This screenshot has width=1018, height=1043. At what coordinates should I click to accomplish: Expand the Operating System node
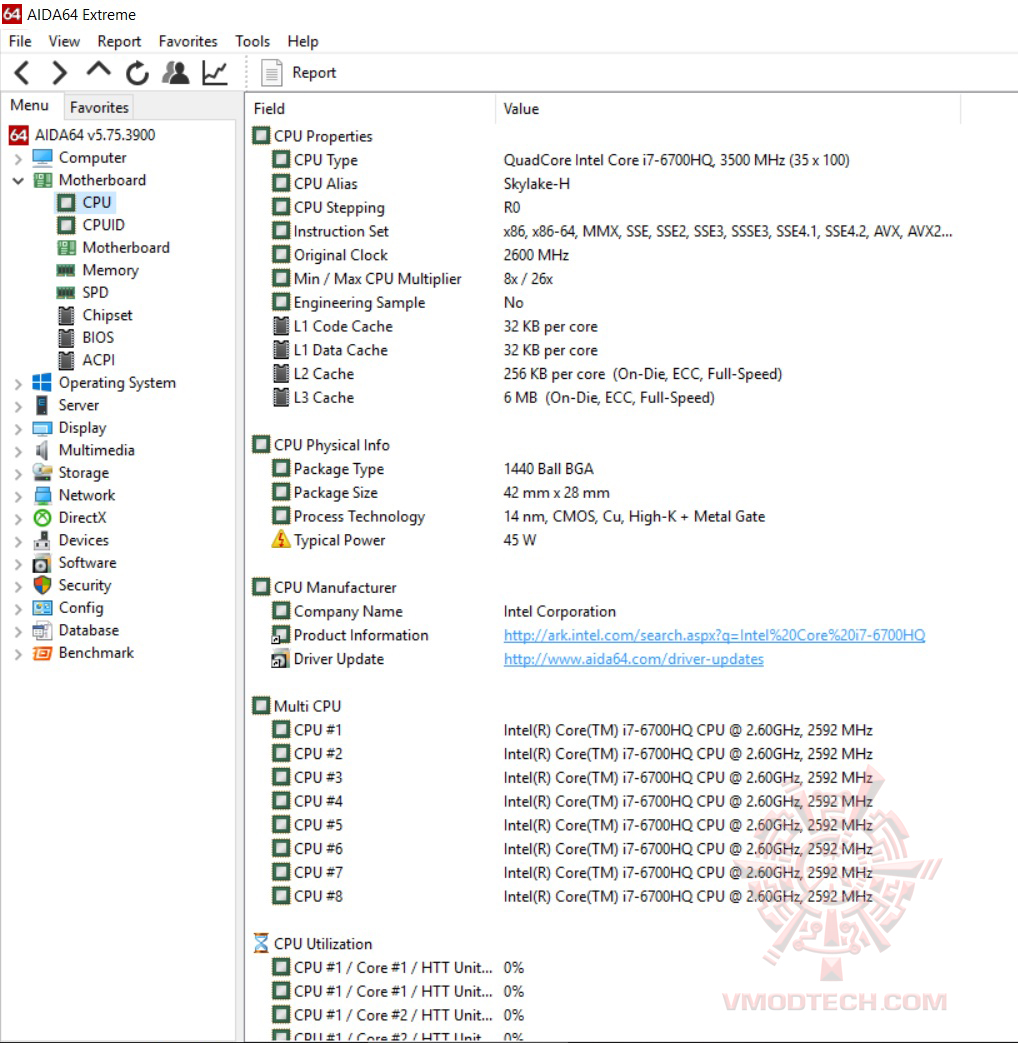coord(19,382)
